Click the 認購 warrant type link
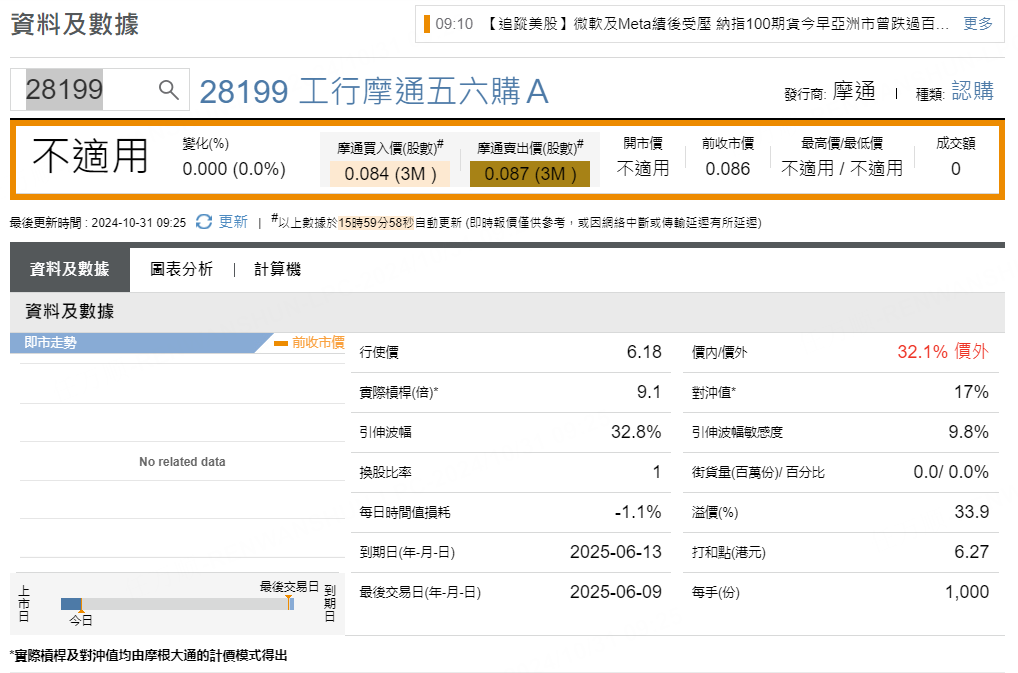1018x673 pixels. coord(973,91)
